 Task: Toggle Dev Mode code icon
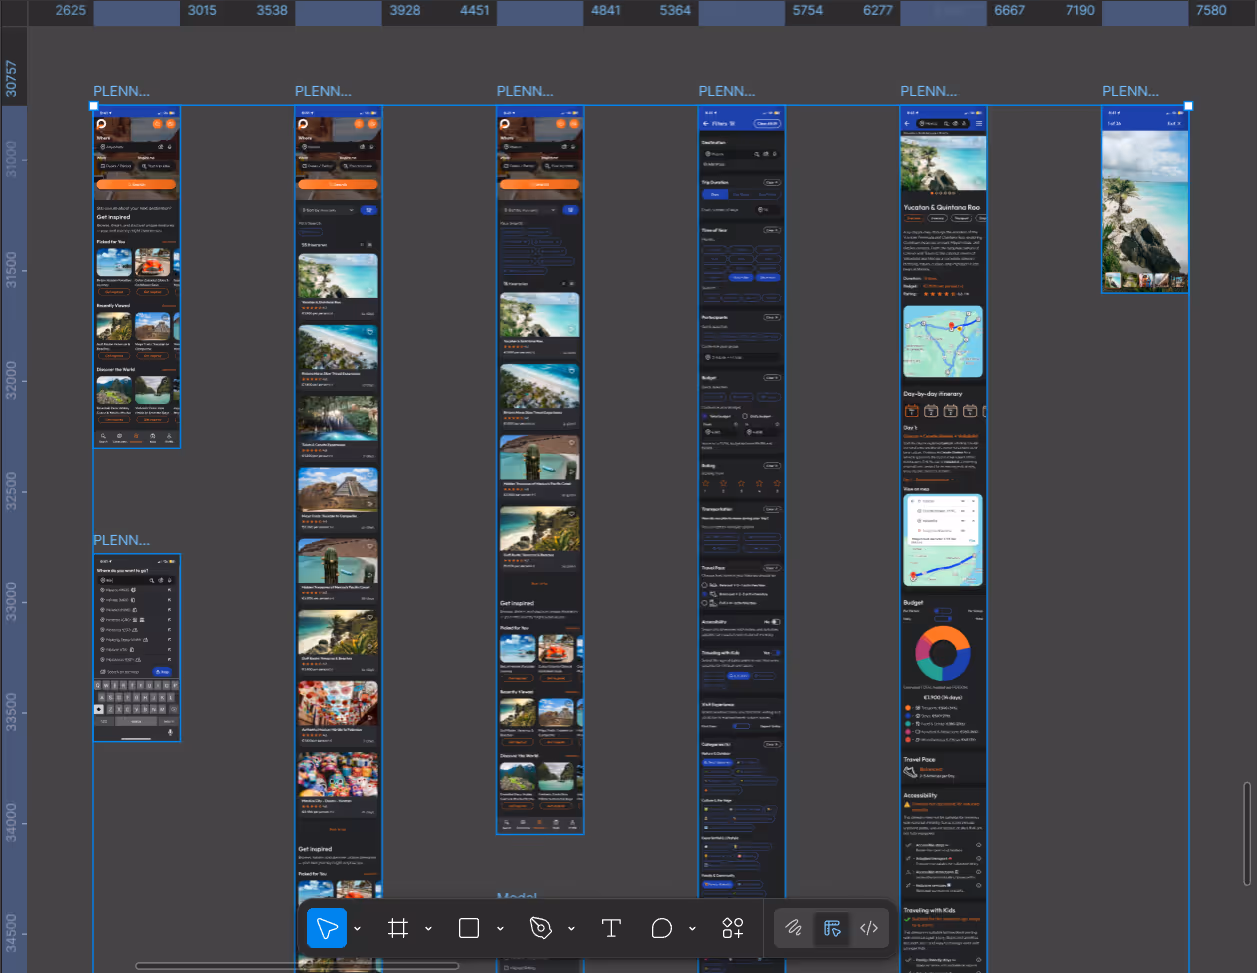[869, 928]
